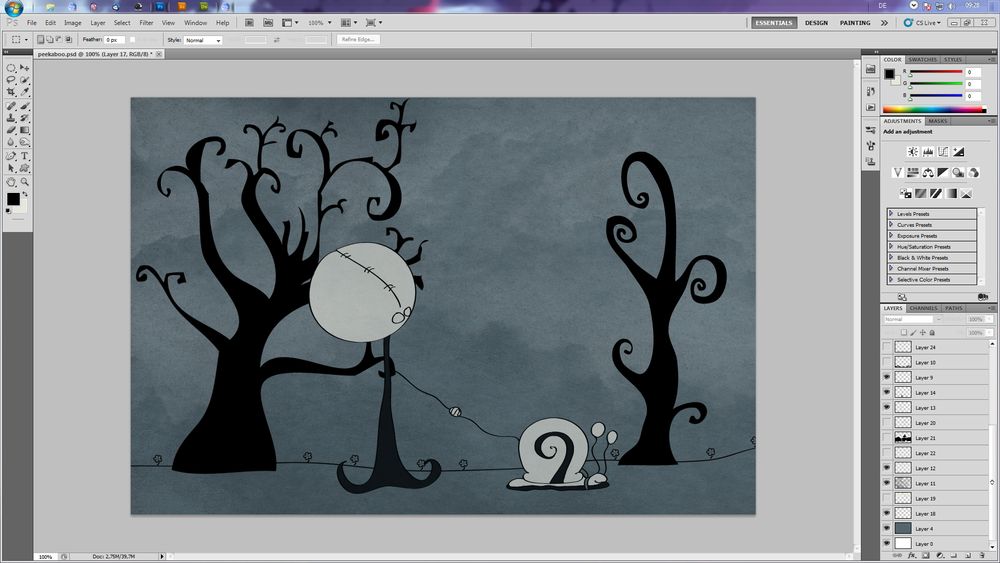
Task: Add a Brightness/Contrast adjustment
Action: pyautogui.click(x=913, y=152)
